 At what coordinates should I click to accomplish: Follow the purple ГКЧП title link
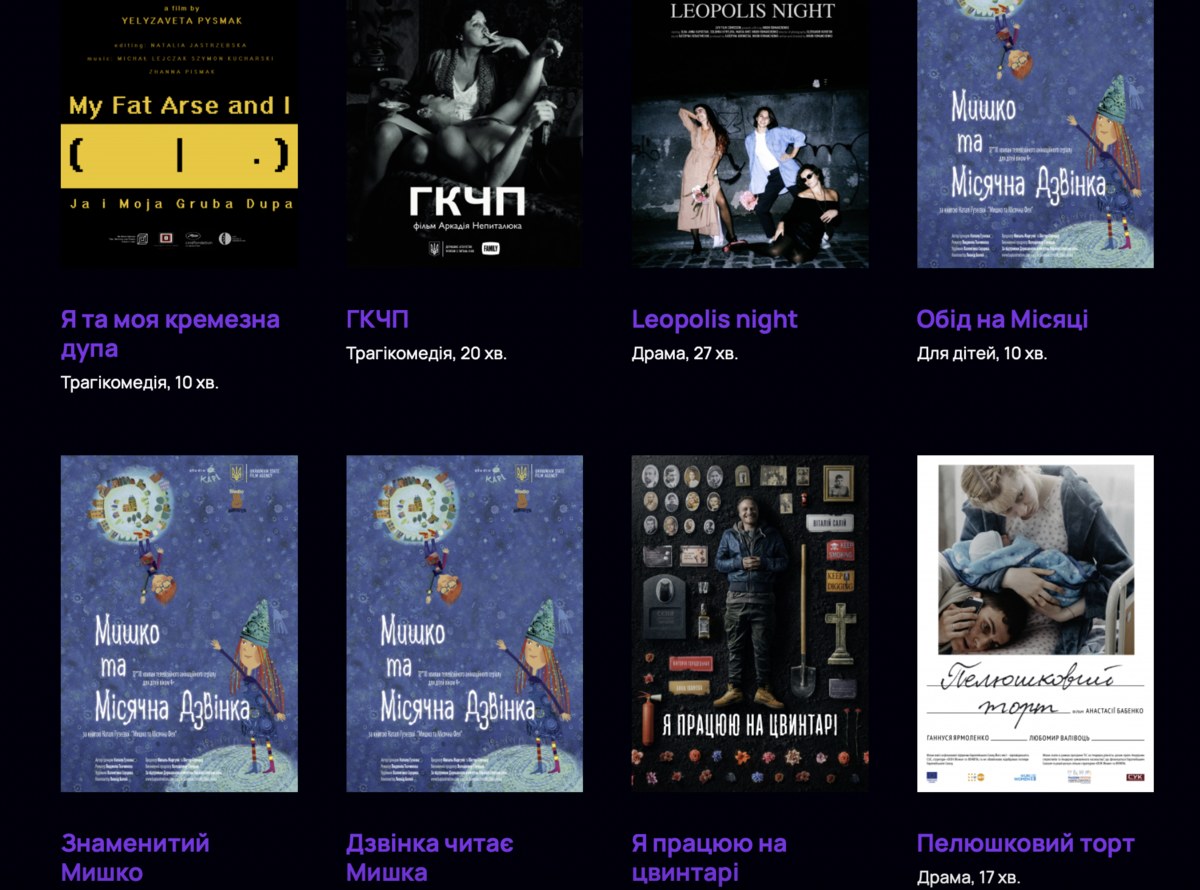(x=377, y=320)
